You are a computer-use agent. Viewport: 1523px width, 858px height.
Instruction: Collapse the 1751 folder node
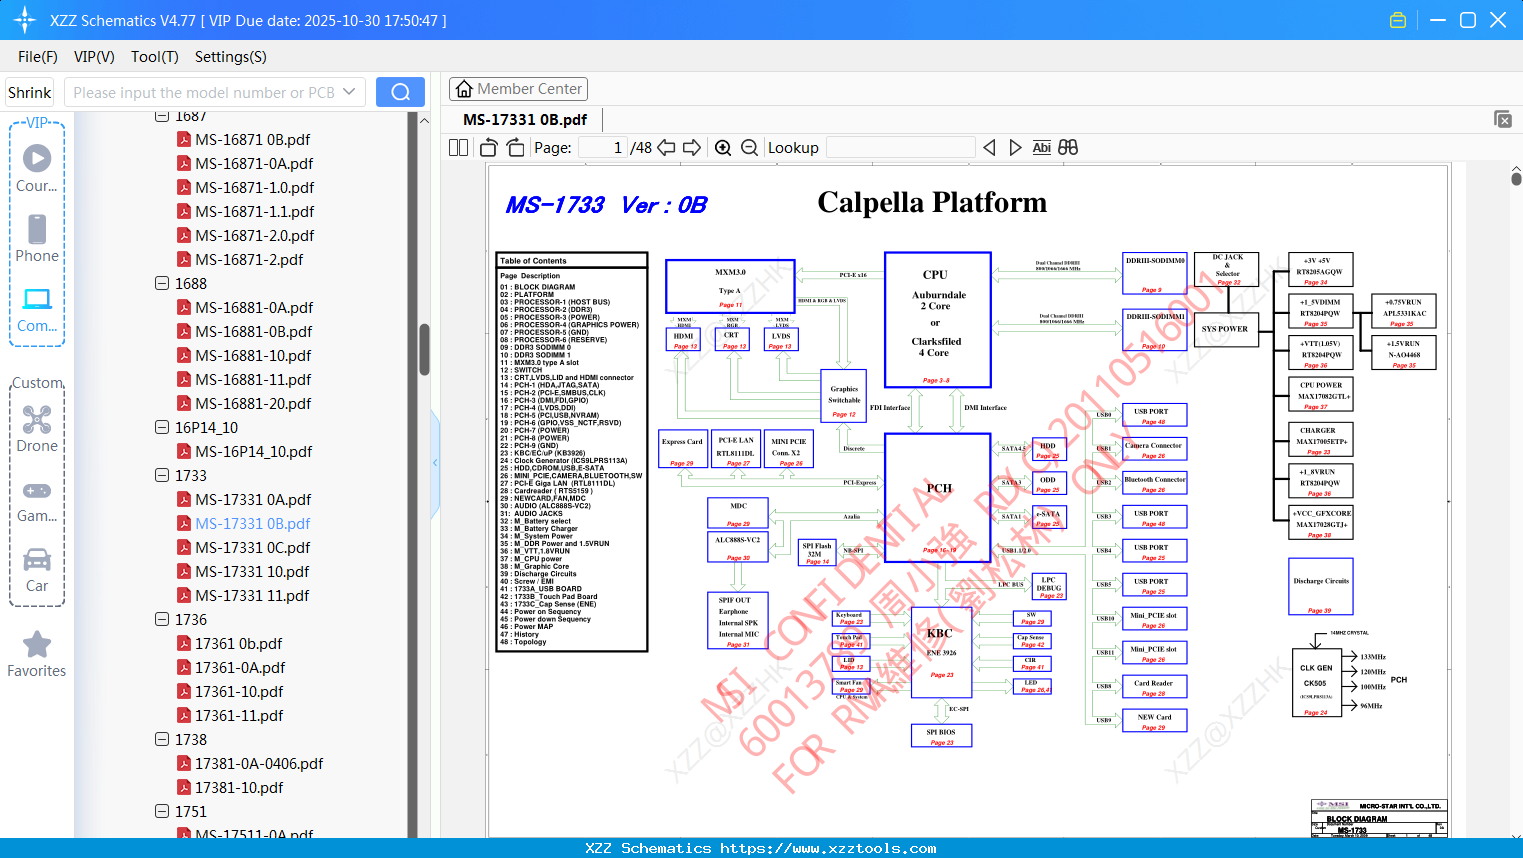click(x=162, y=811)
